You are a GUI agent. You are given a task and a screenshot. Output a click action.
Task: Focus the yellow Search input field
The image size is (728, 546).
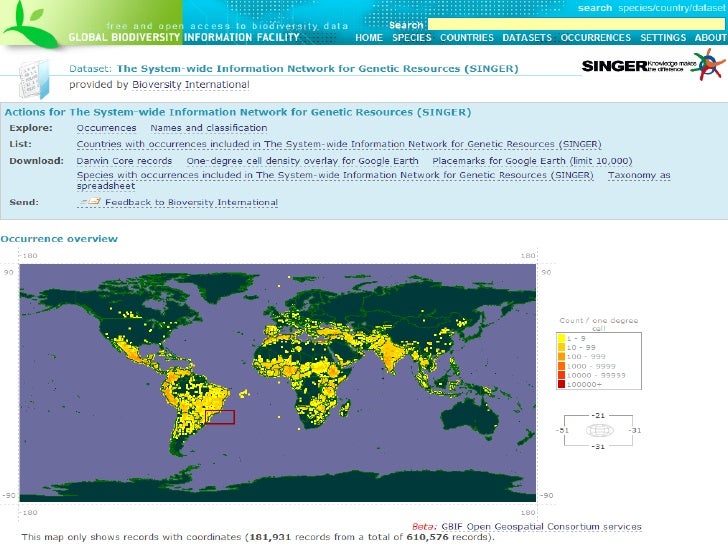(576, 25)
